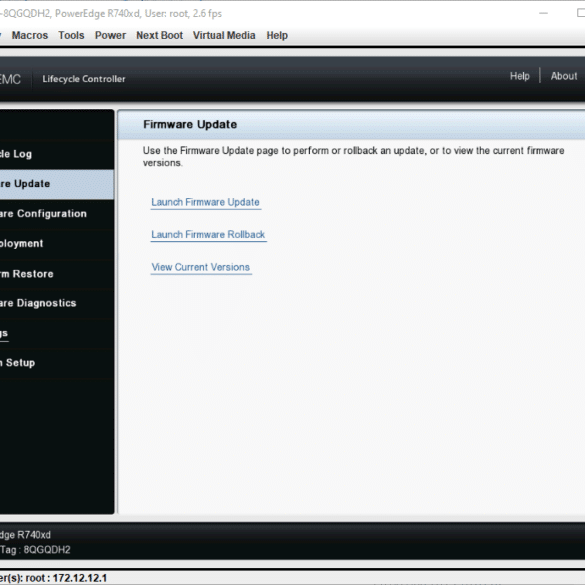Select OS Deployment sidebar item
The height and width of the screenshot is (585, 585).
(x=57, y=244)
